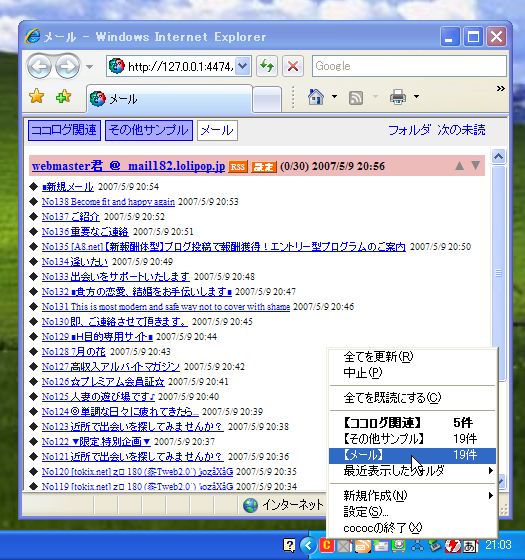
Task: Click the red Stop loading icon
Action: click(x=293, y=66)
